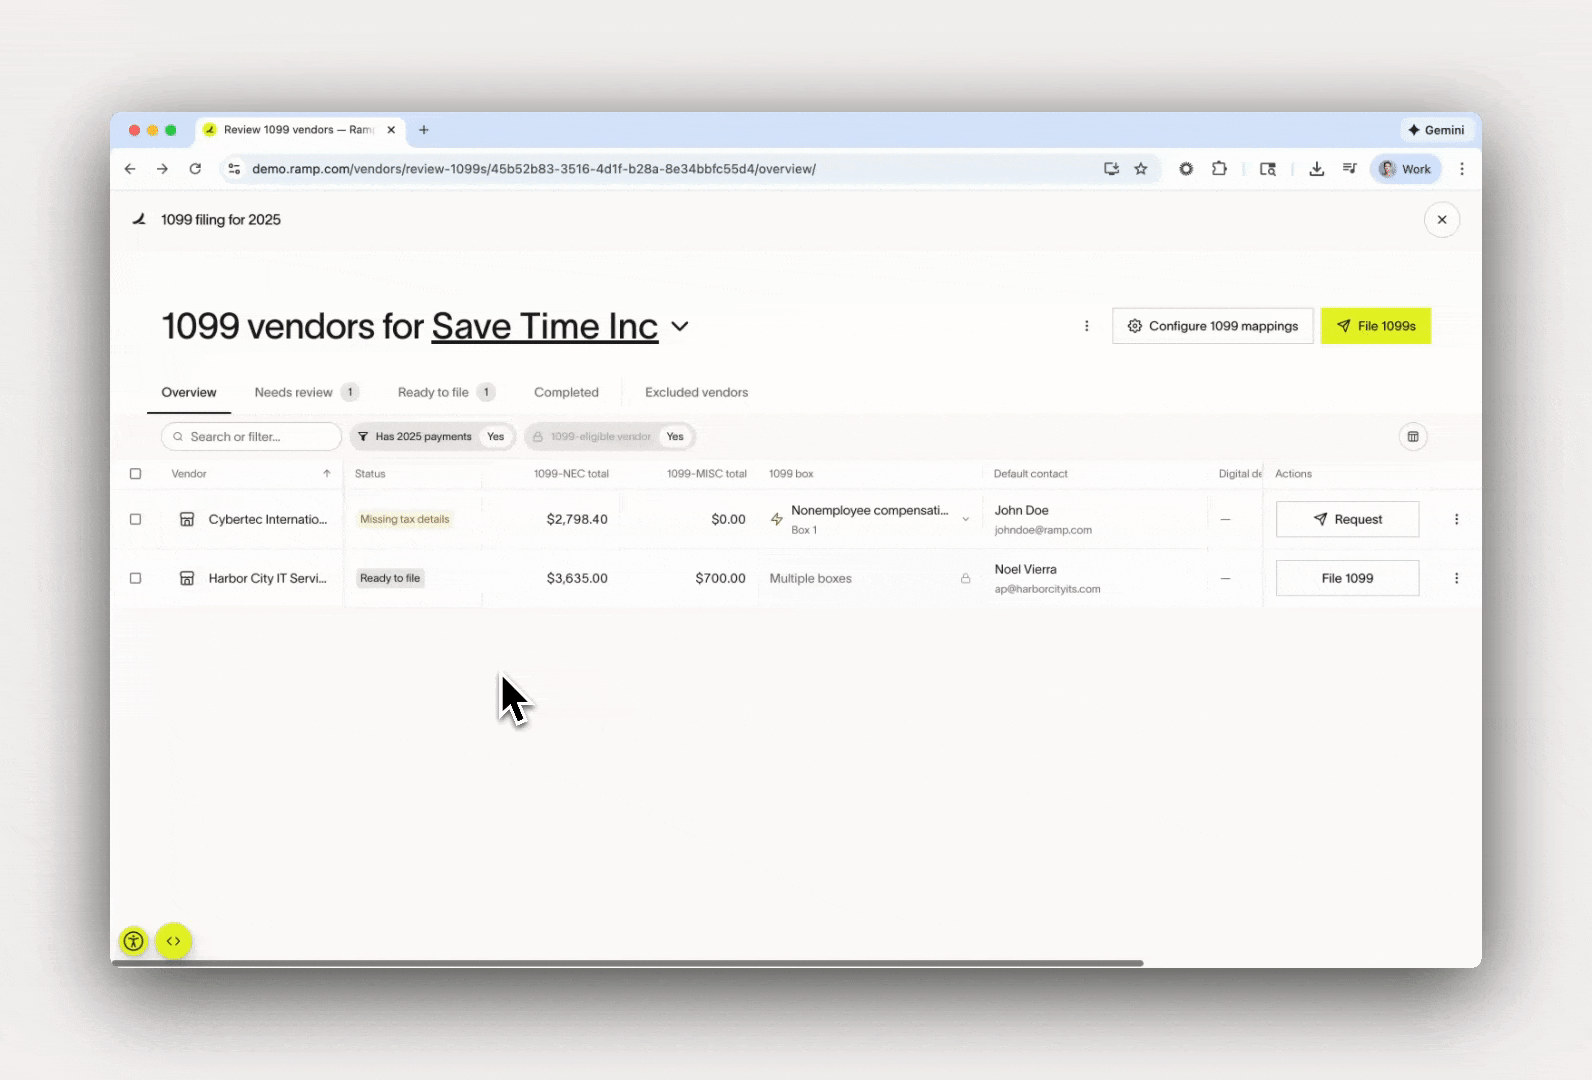Switch to the Completed tab
The height and width of the screenshot is (1080, 1592).
(566, 392)
